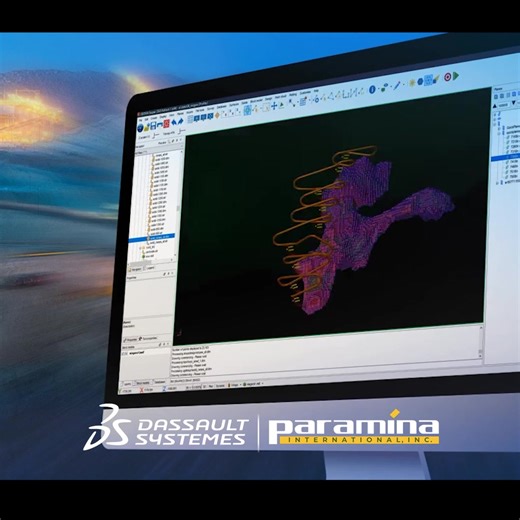Click the blue and green connected nodes icon
This screenshot has height=520, width=520.
[x=384, y=87]
